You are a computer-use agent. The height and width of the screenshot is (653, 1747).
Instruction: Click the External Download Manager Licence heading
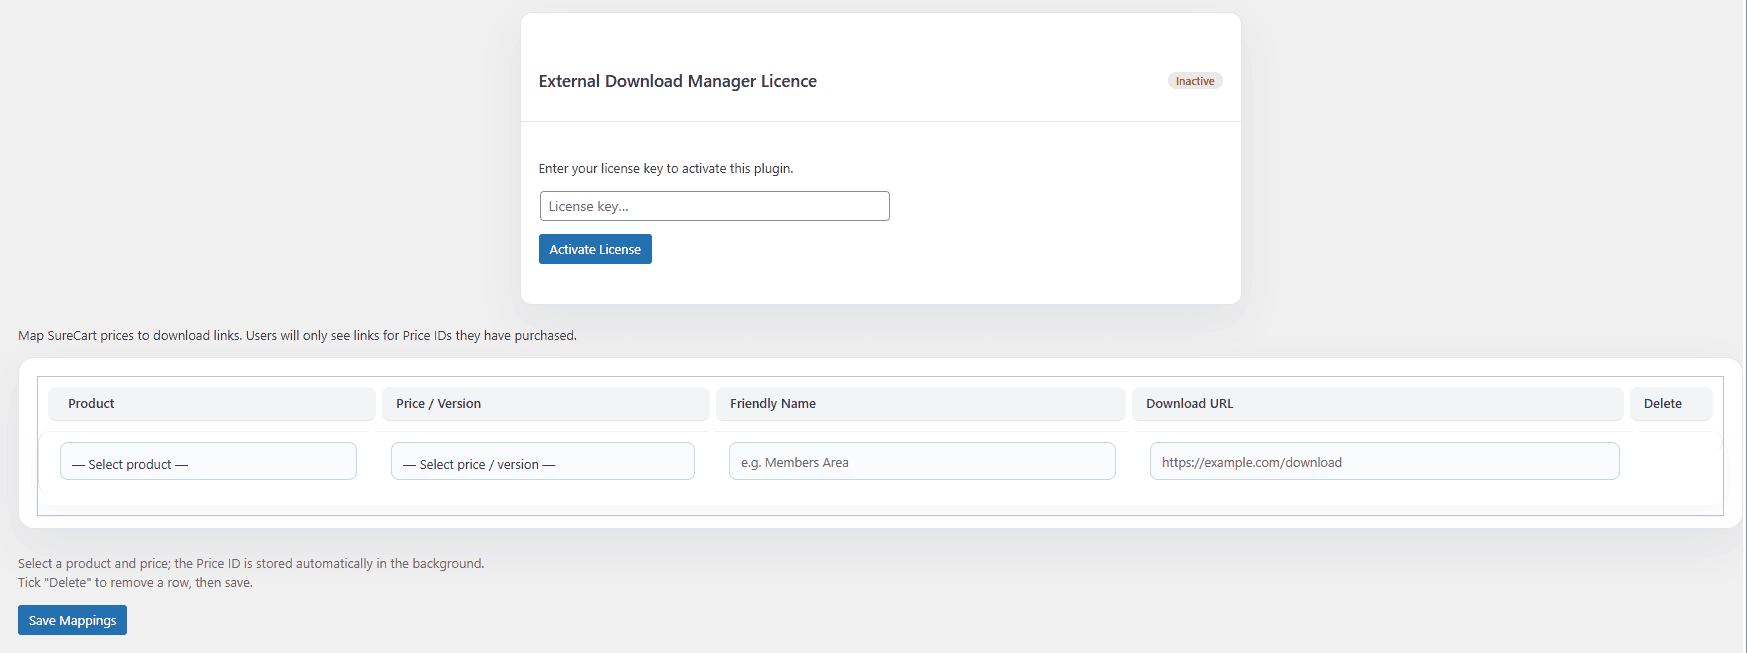[x=677, y=81]
